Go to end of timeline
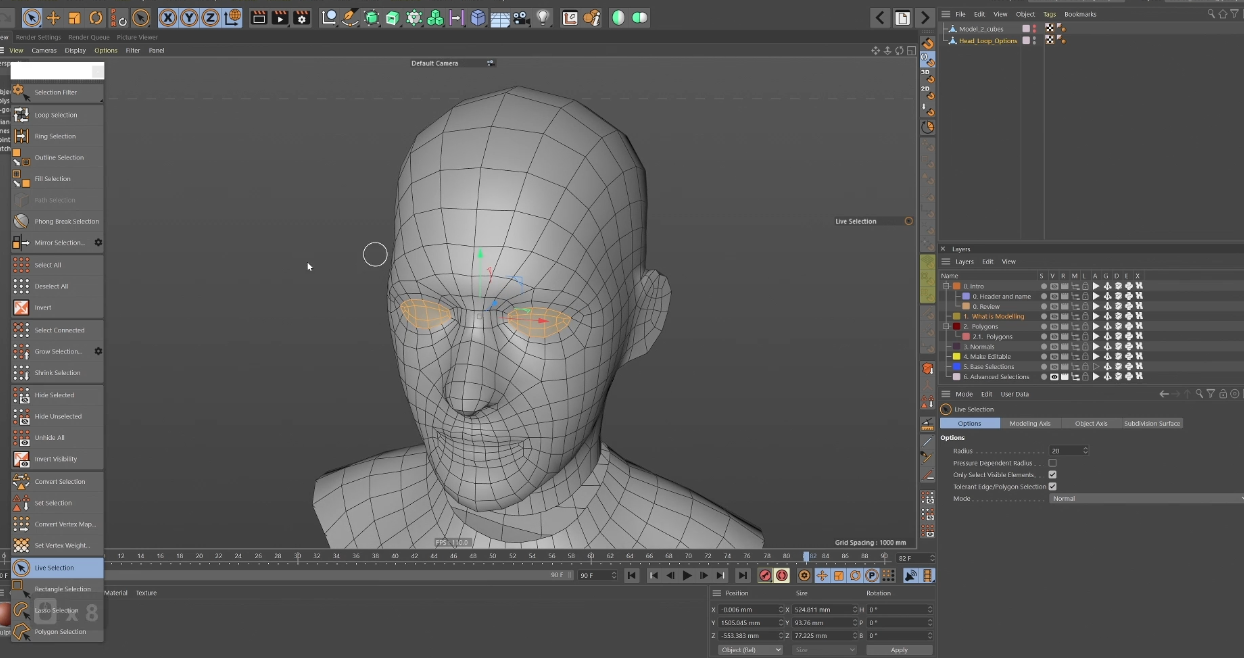 pyautogui.click(x=742, y=576)
